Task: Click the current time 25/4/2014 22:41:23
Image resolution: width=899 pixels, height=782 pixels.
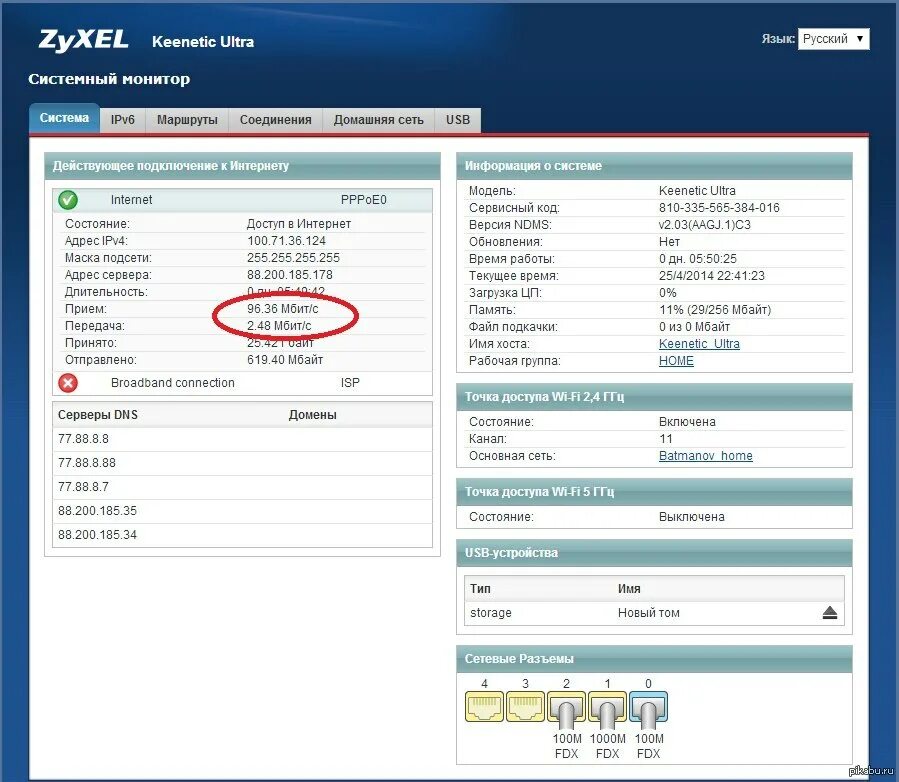Action: click(712, 276)
